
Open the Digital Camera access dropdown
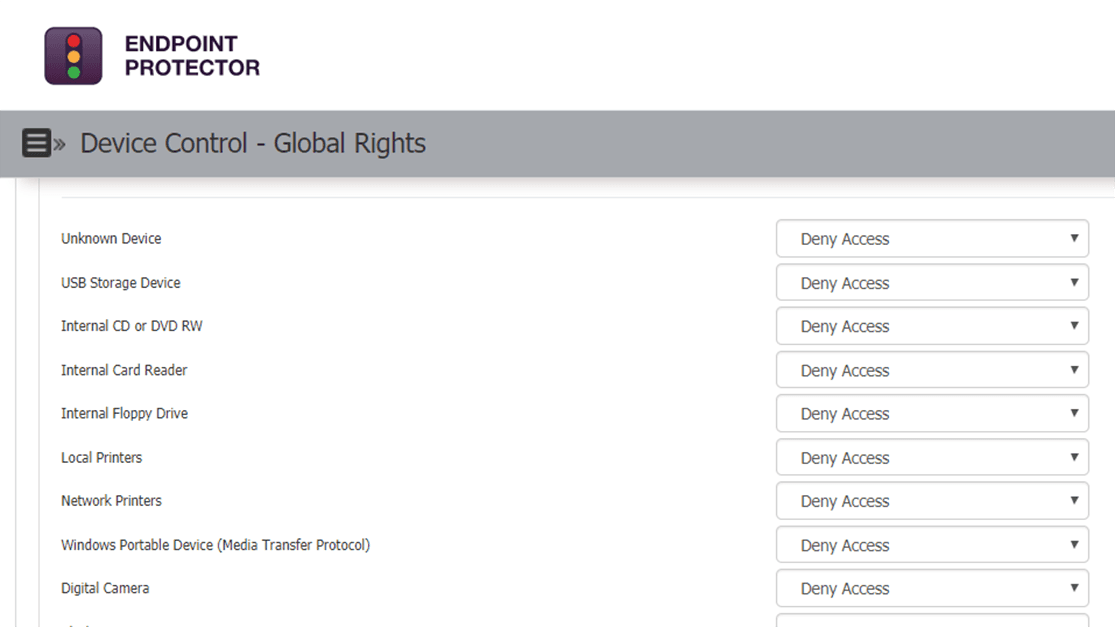click(932, 588)
